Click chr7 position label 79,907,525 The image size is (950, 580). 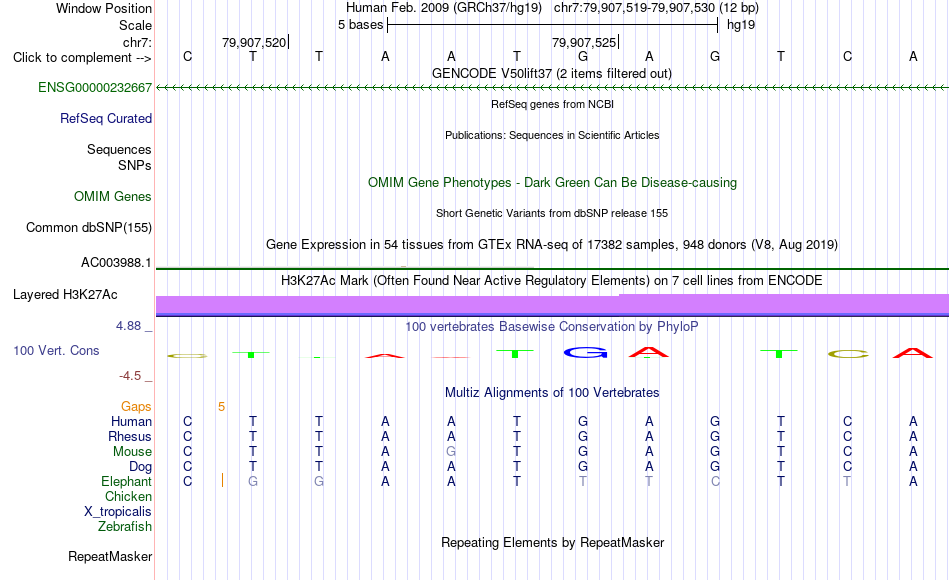pyautogui.click(x=584, y=42)
